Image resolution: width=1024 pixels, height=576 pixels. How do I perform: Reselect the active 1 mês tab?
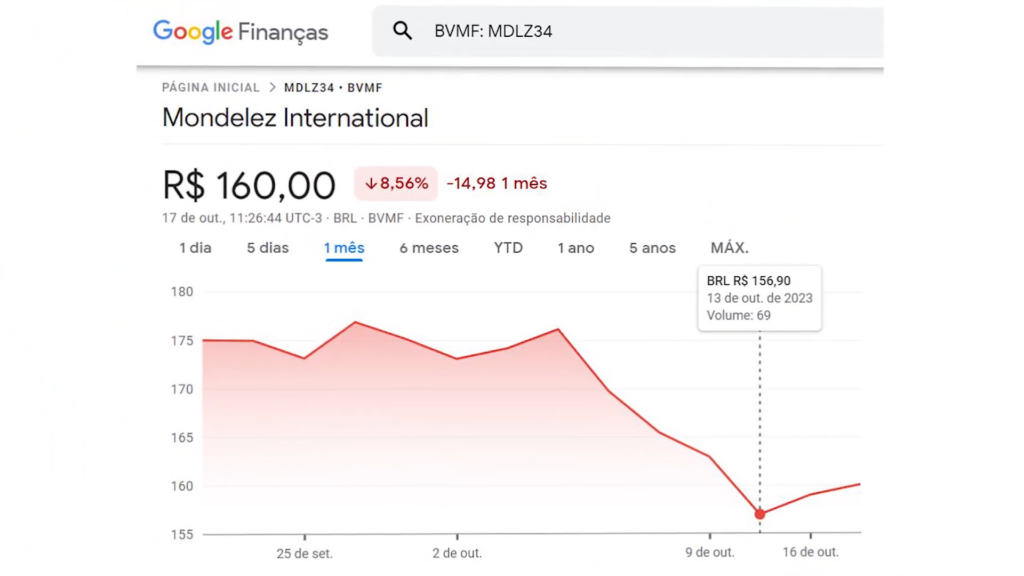click(344, 247)
